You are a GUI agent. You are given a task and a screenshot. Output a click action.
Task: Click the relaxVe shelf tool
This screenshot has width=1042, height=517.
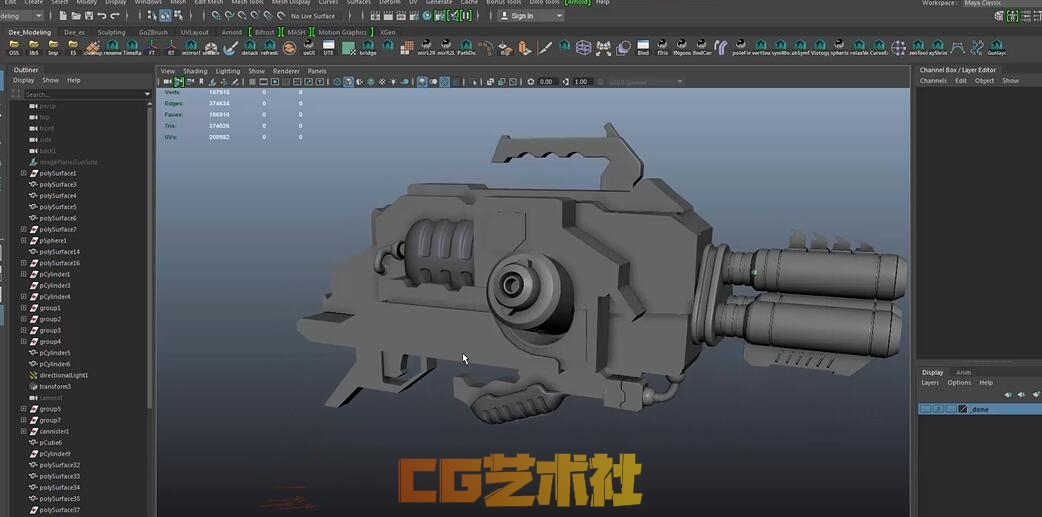(x=859, y=47)
